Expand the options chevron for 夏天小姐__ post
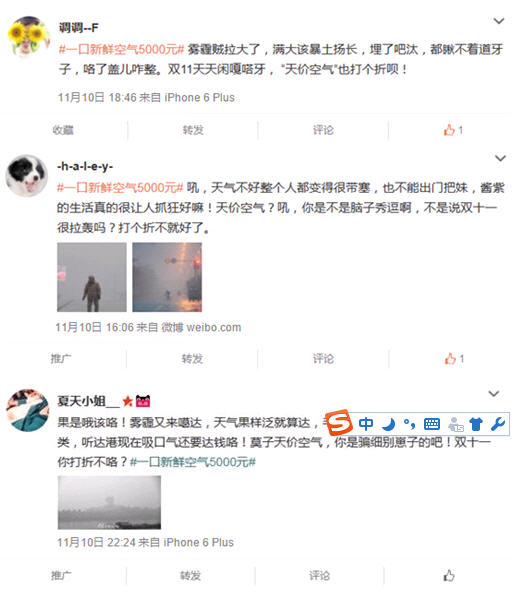The image size is (525, 593). coord(494,394)
